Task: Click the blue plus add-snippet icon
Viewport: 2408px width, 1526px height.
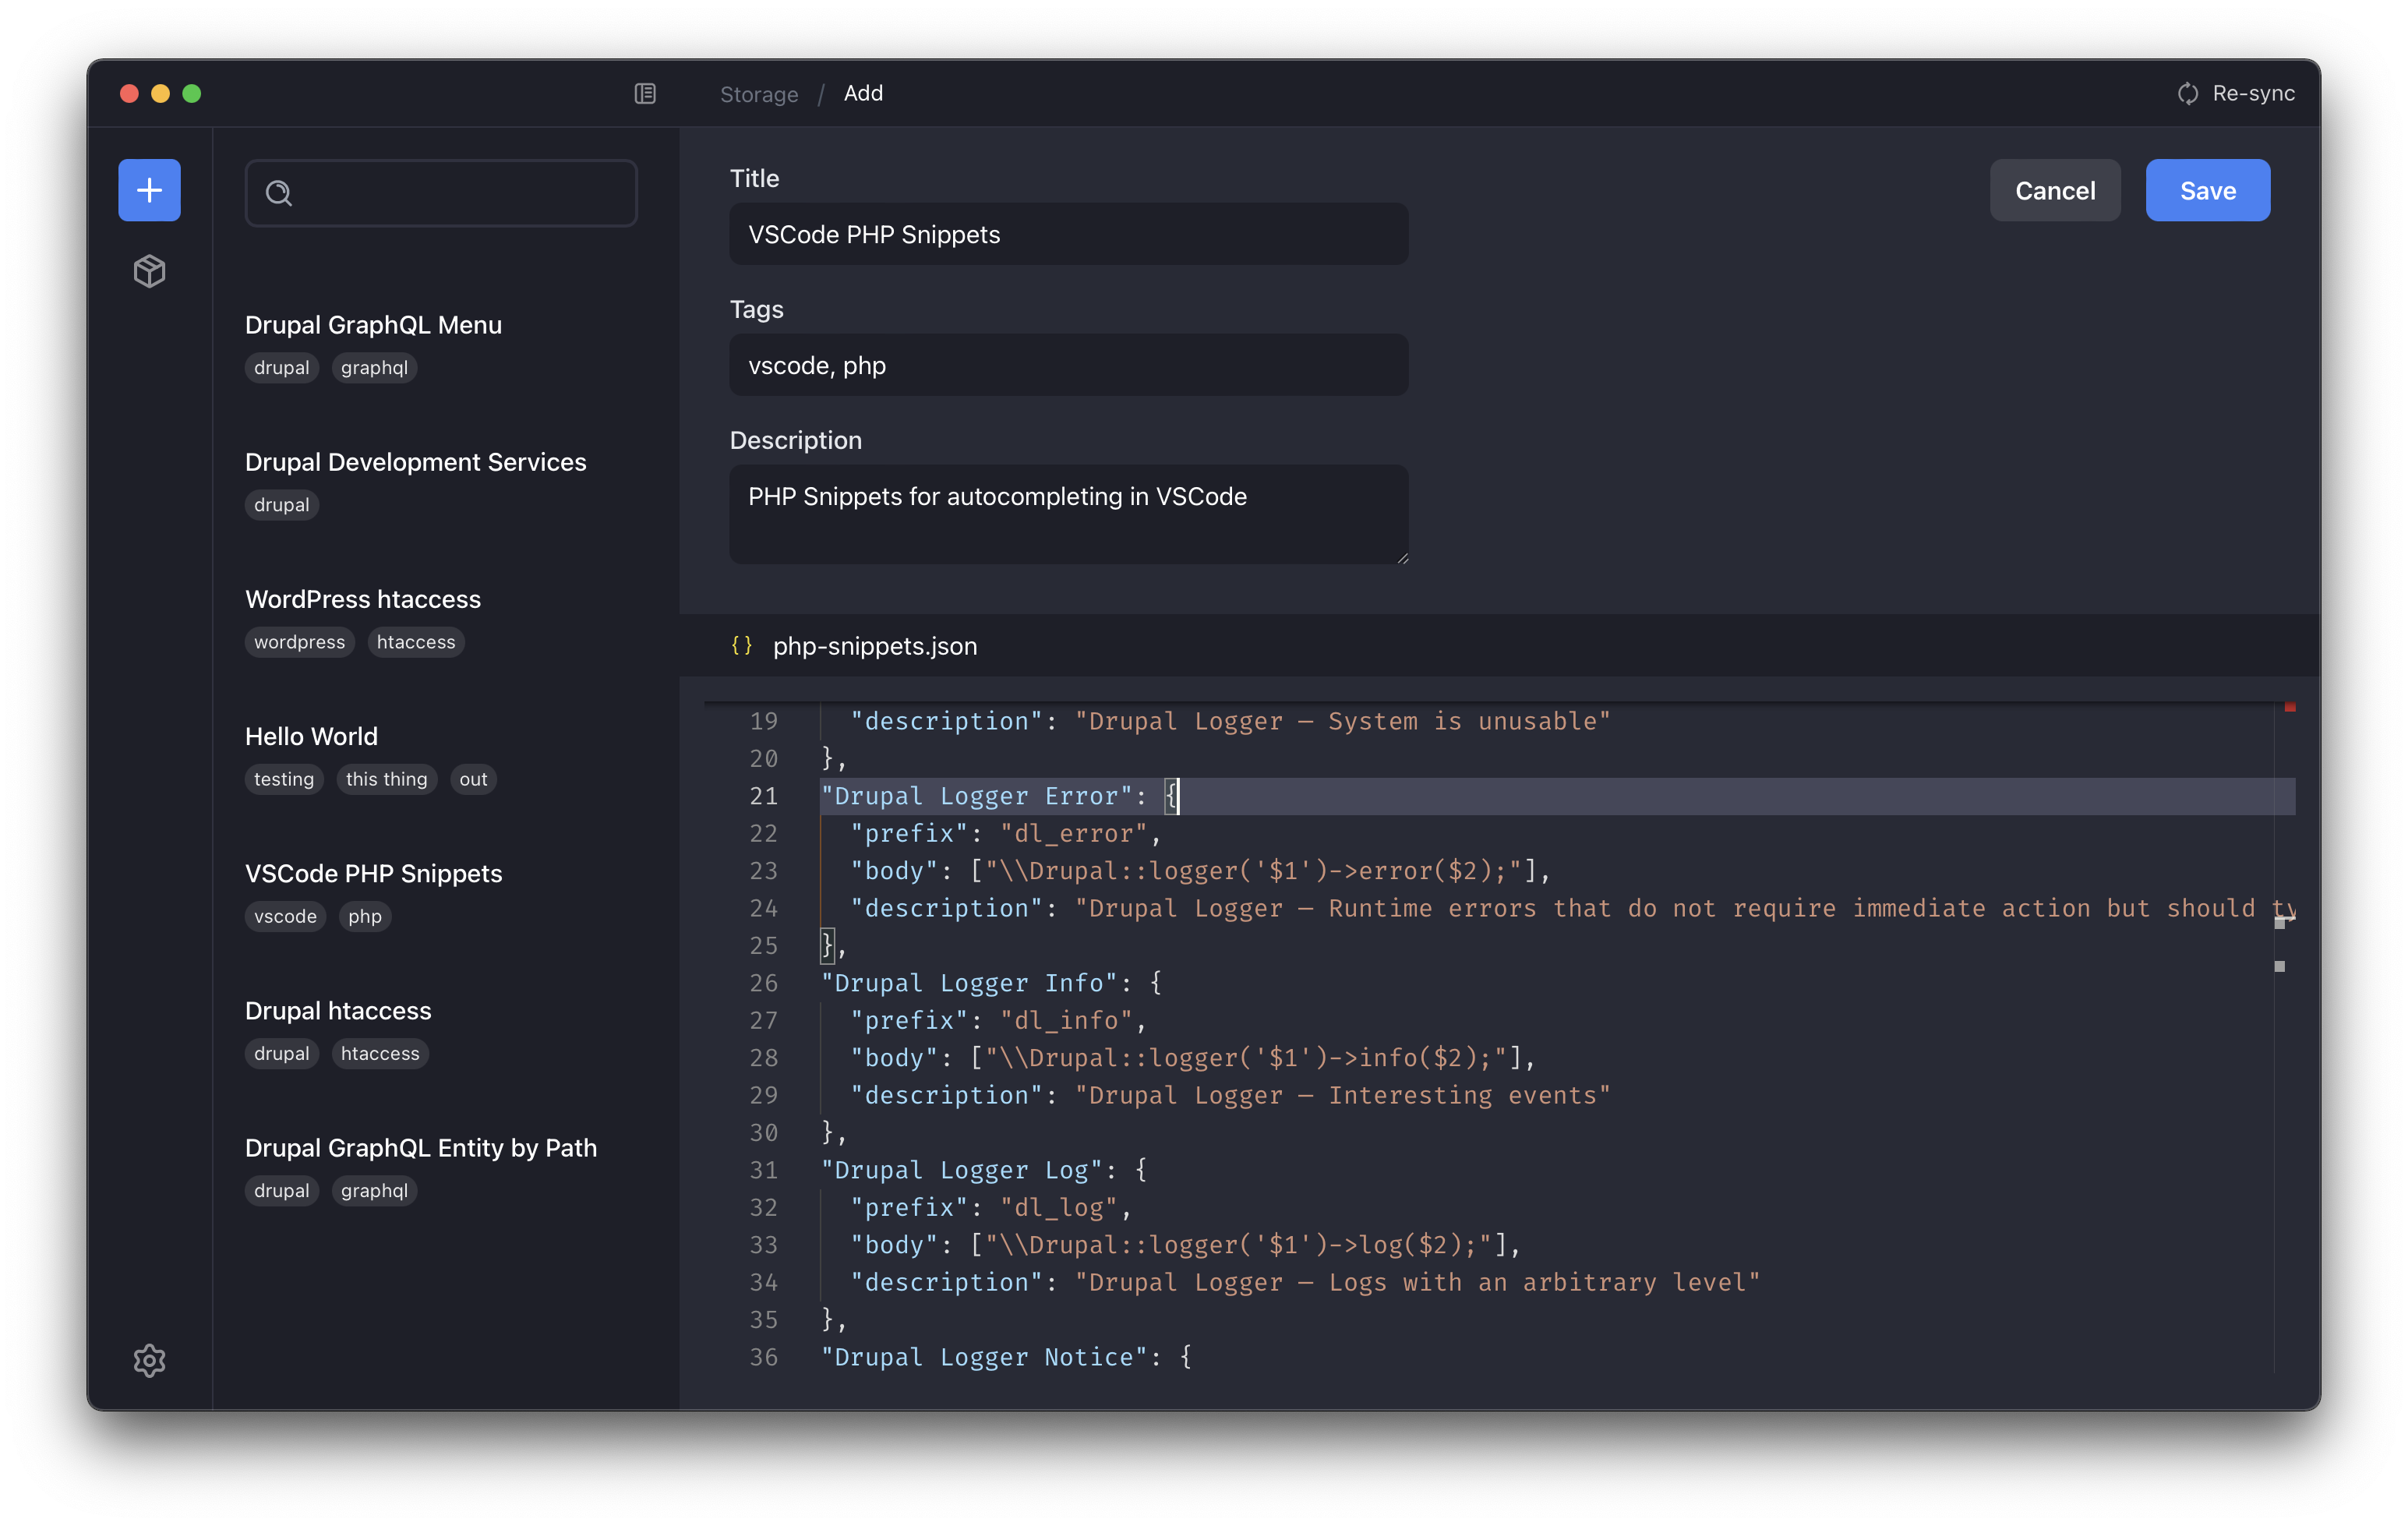Action: pos(149,190)
